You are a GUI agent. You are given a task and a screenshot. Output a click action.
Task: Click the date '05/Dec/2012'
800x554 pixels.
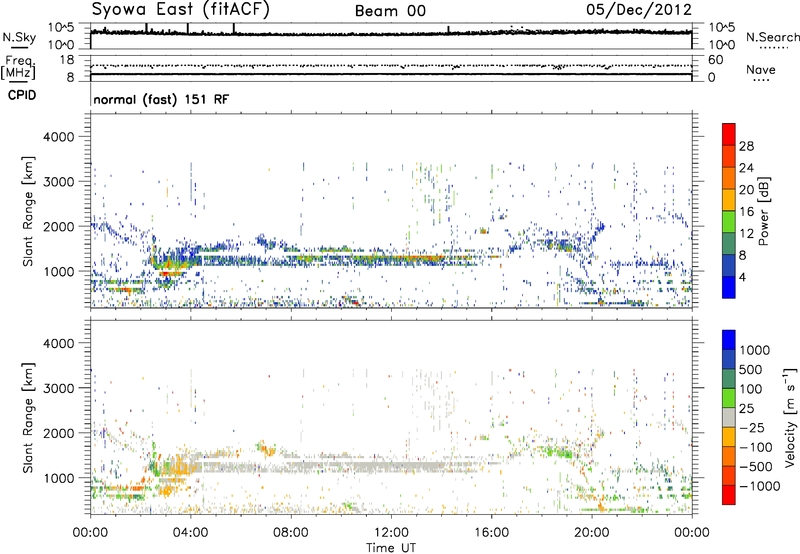pos(639,10)
